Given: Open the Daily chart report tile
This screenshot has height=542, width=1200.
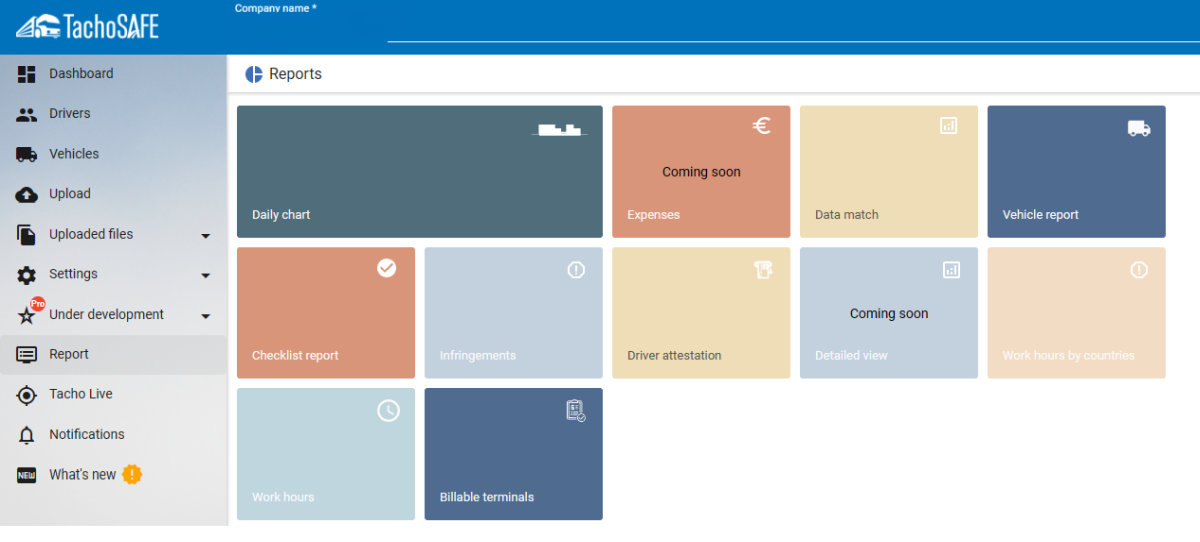Looking at the screenshot, I should [419, 171].
